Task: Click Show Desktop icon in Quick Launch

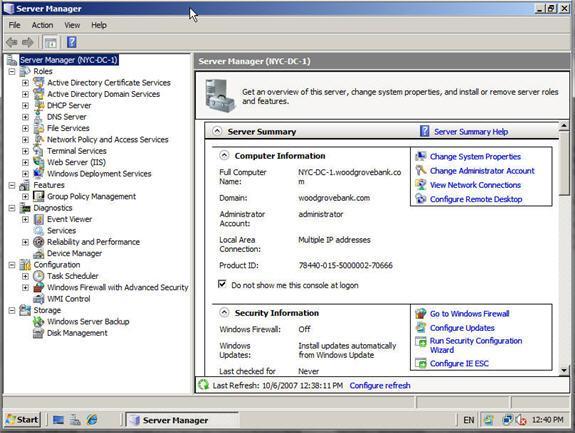Action: pyautogui.click(x=58, y=420)
